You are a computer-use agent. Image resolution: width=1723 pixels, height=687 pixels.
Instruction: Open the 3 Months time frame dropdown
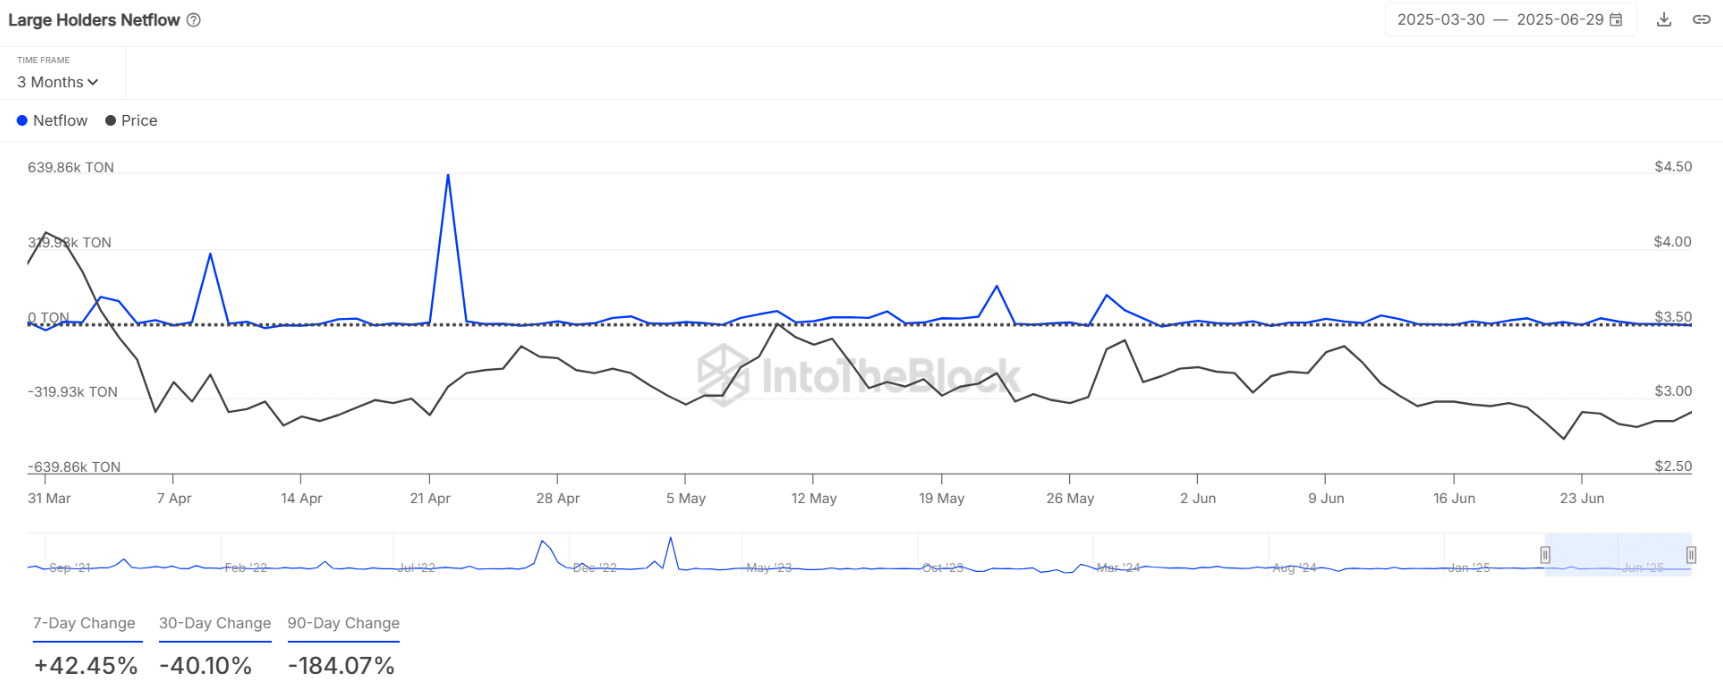click(x=57, y=82)
